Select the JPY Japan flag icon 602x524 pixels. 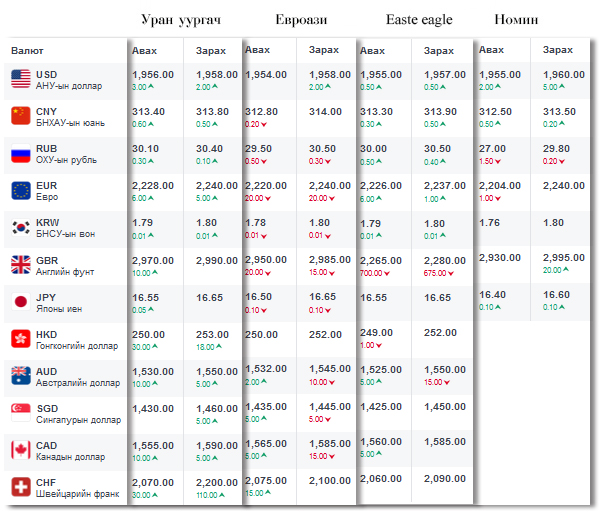20,301
